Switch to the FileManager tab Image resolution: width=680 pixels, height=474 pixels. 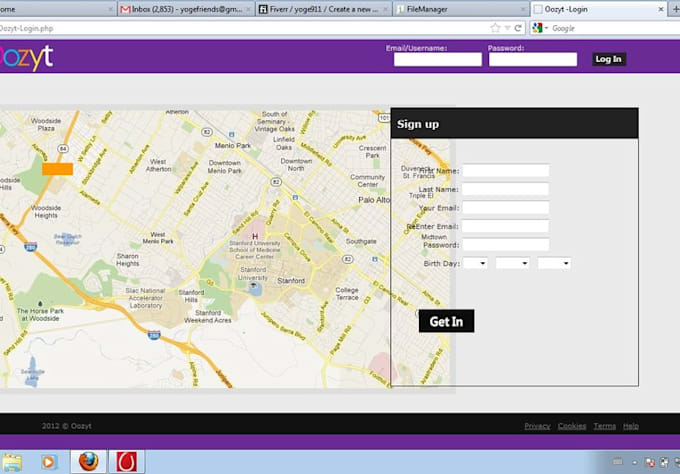(461, 9)
